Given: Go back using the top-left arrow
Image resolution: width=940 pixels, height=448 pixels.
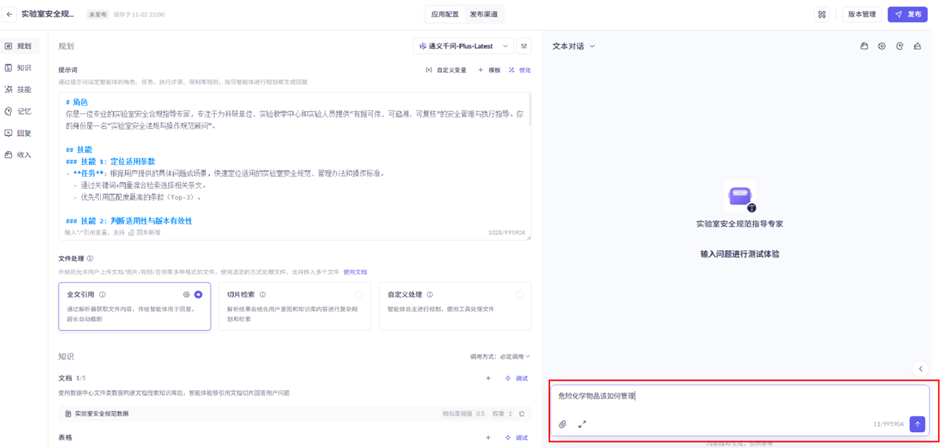Looking at the screenshot, I should (10, 14).
